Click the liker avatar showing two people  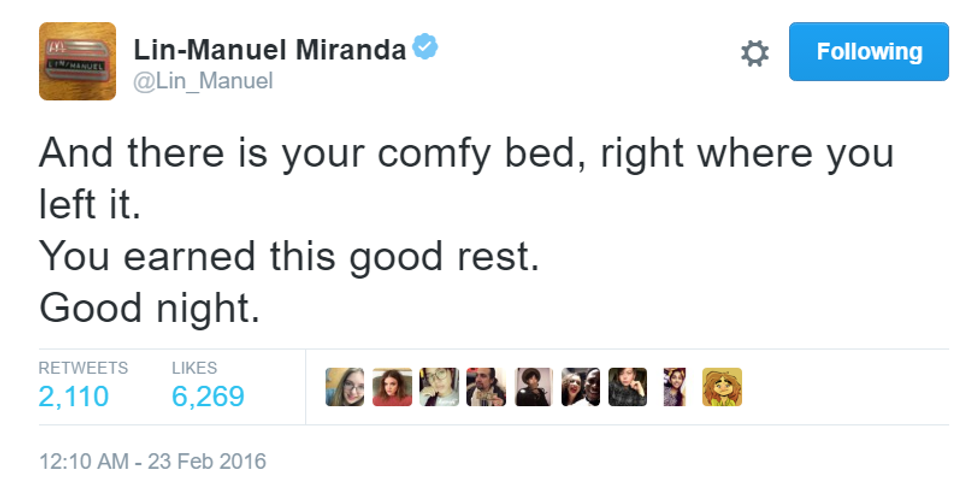(580, 387)
